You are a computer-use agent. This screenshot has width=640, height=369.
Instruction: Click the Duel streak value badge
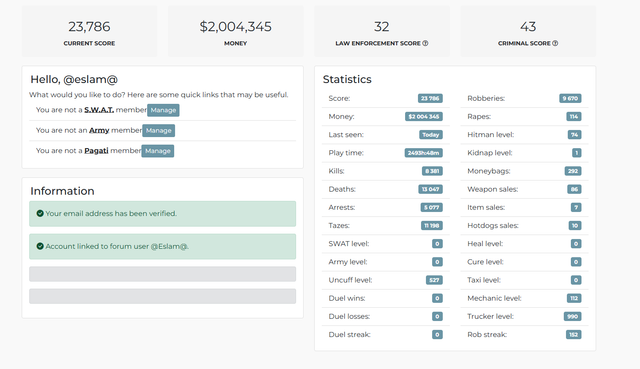pyautogui.click(x=437, y=335)
